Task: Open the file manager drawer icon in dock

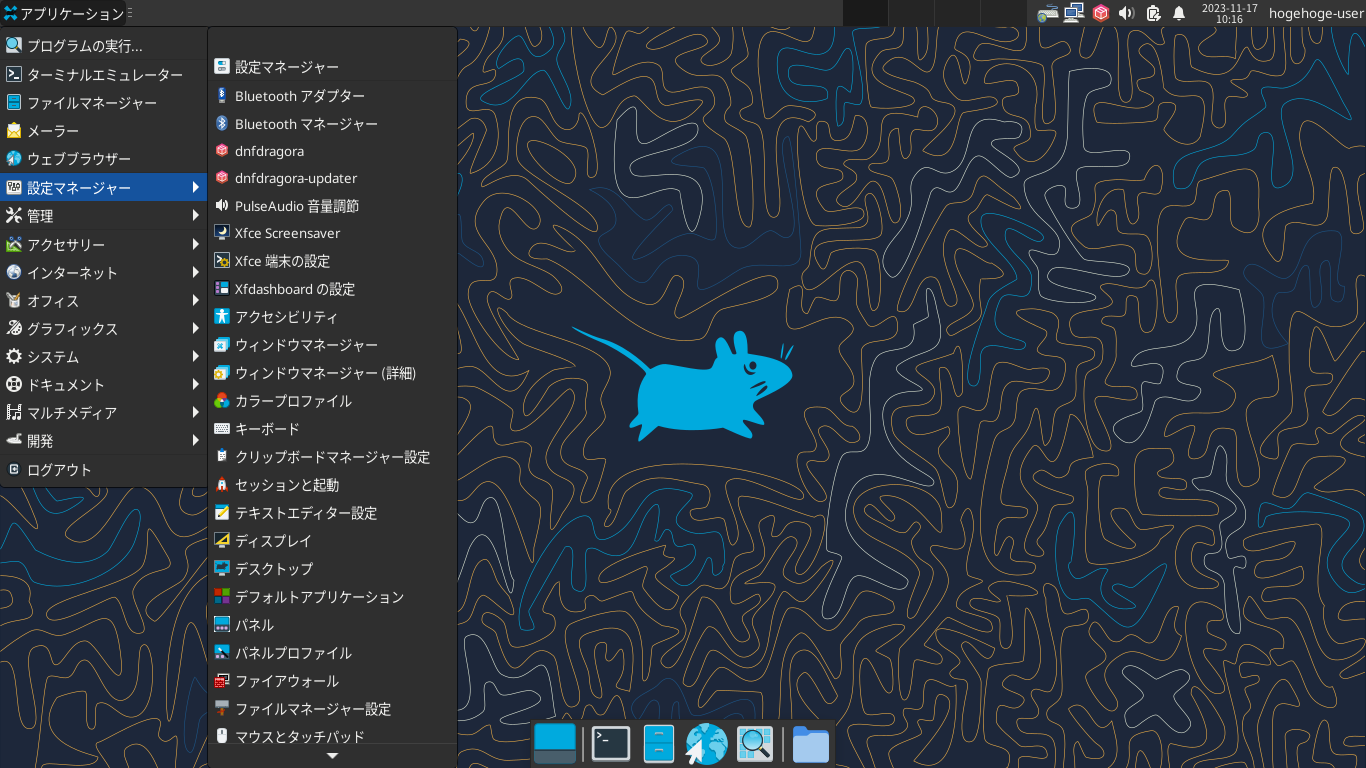Action: (x=659, y=743)
